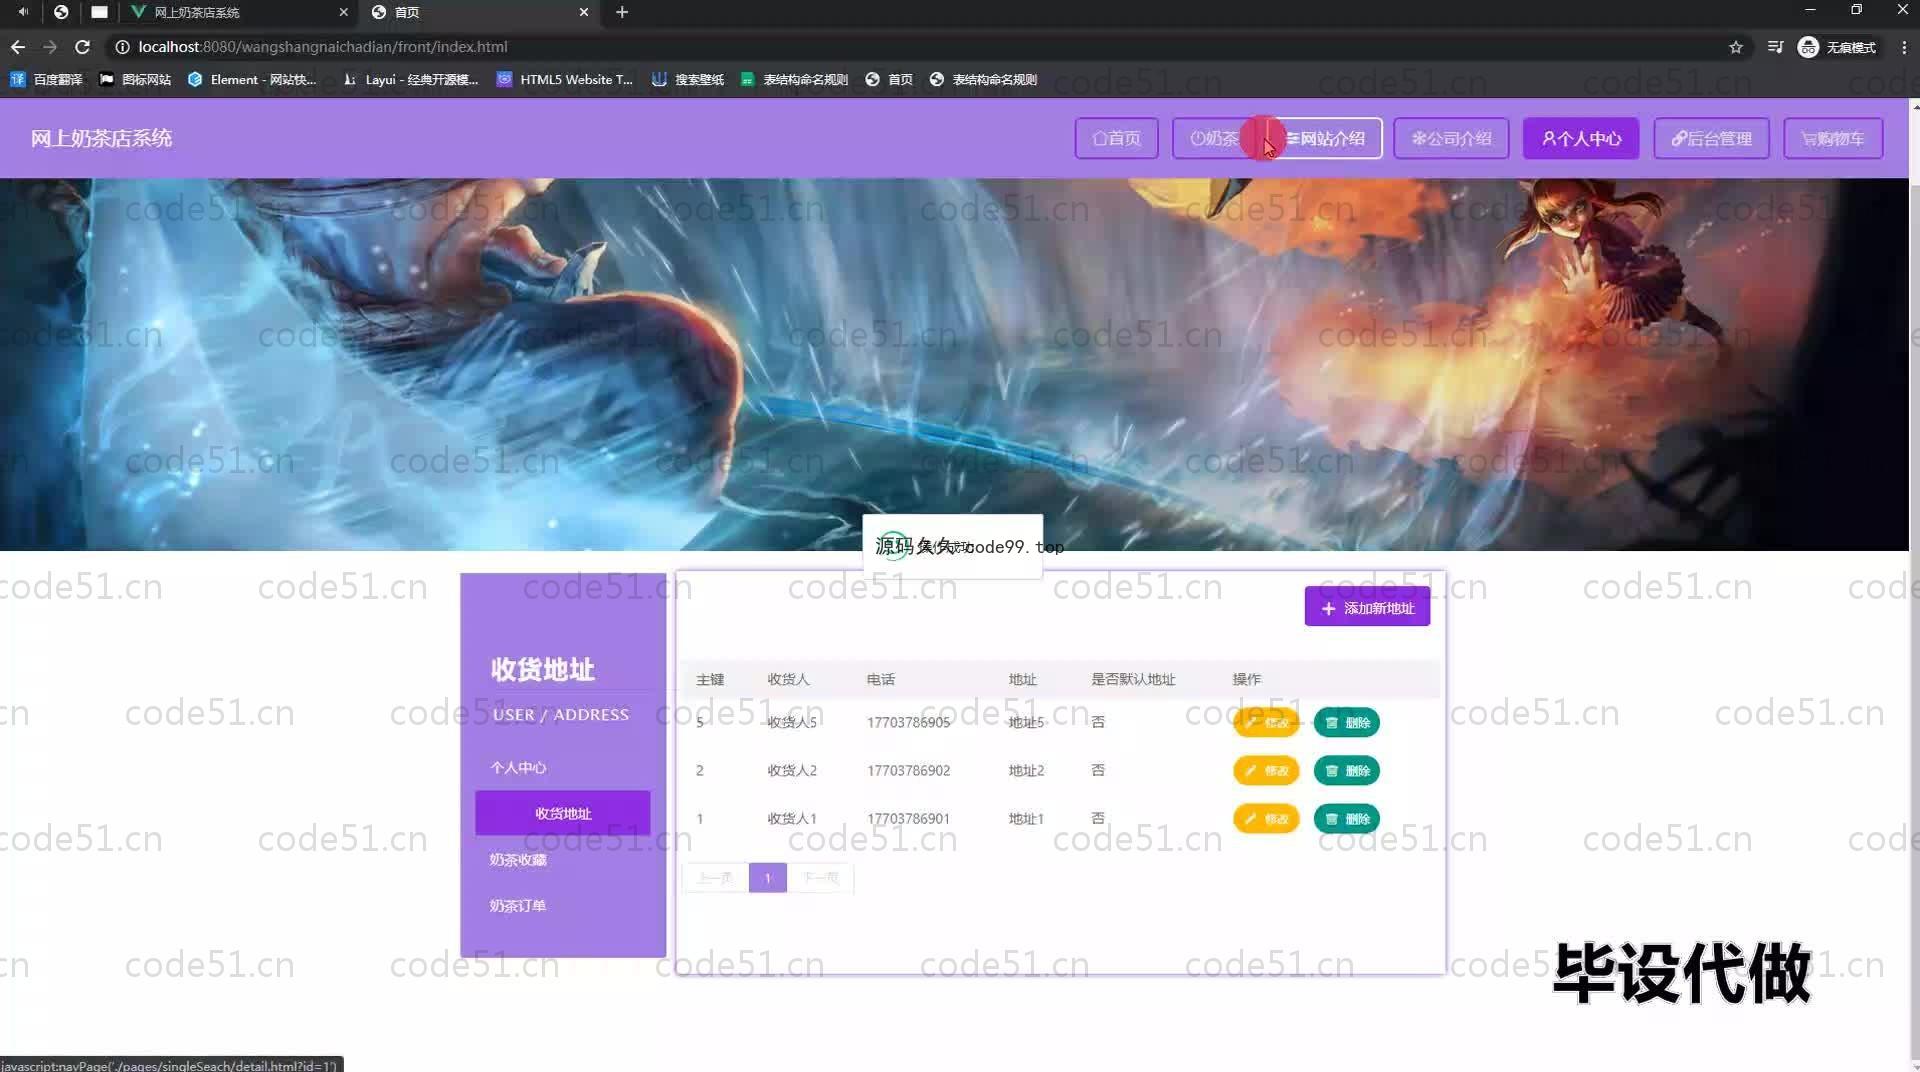Open 搜索壁纸 bookmark
The height and width of the screenshot is (1072, 1920).
click(688, 79)
